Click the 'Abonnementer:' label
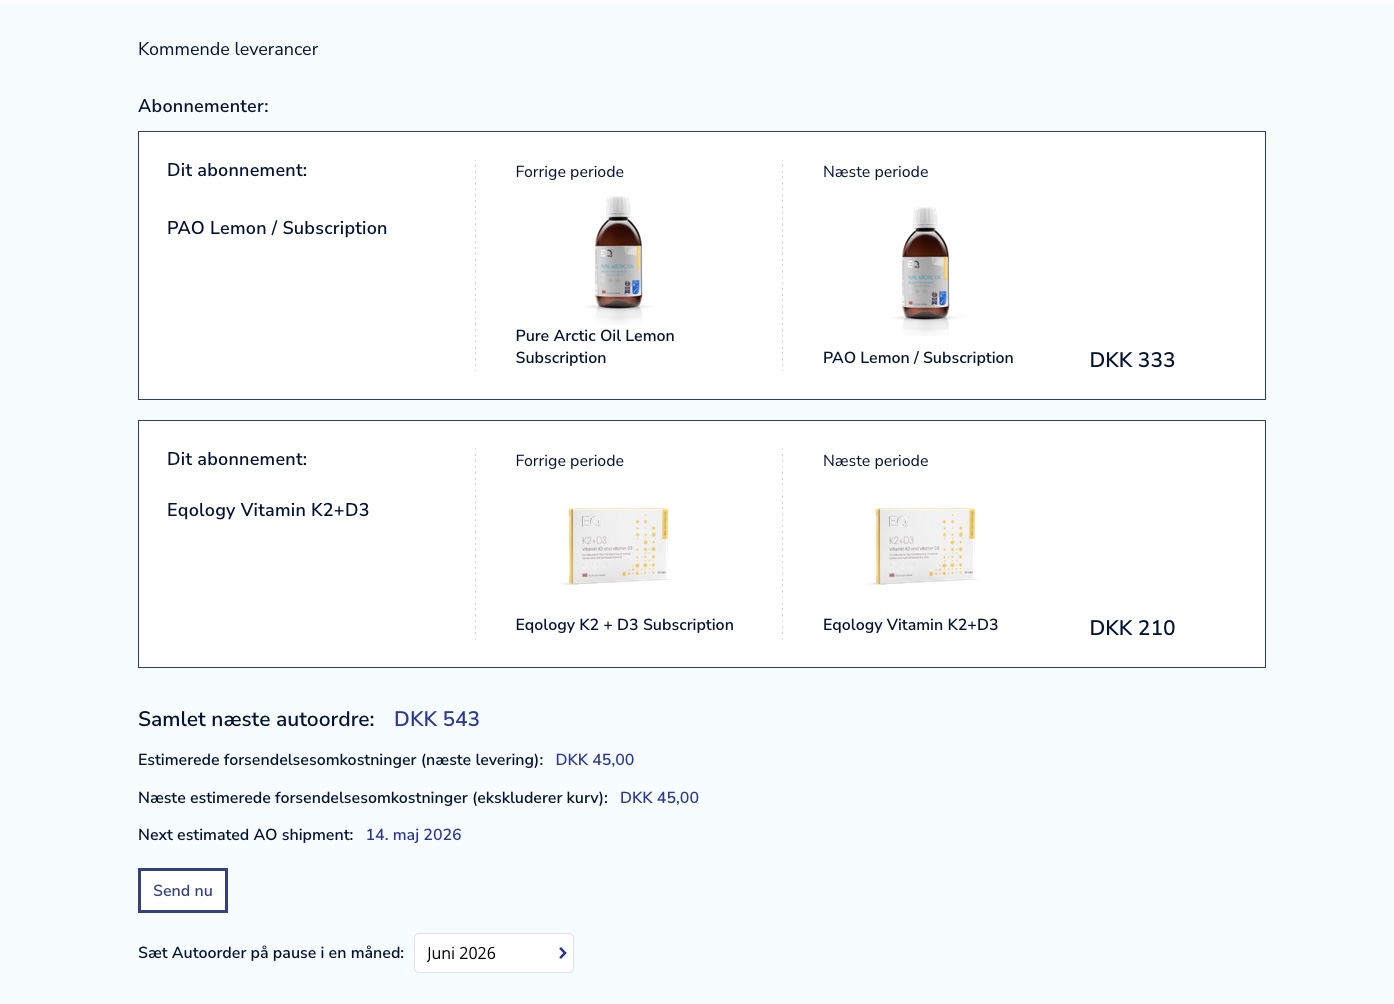The image size is (1394, 1004). click(x=203, y=106)
